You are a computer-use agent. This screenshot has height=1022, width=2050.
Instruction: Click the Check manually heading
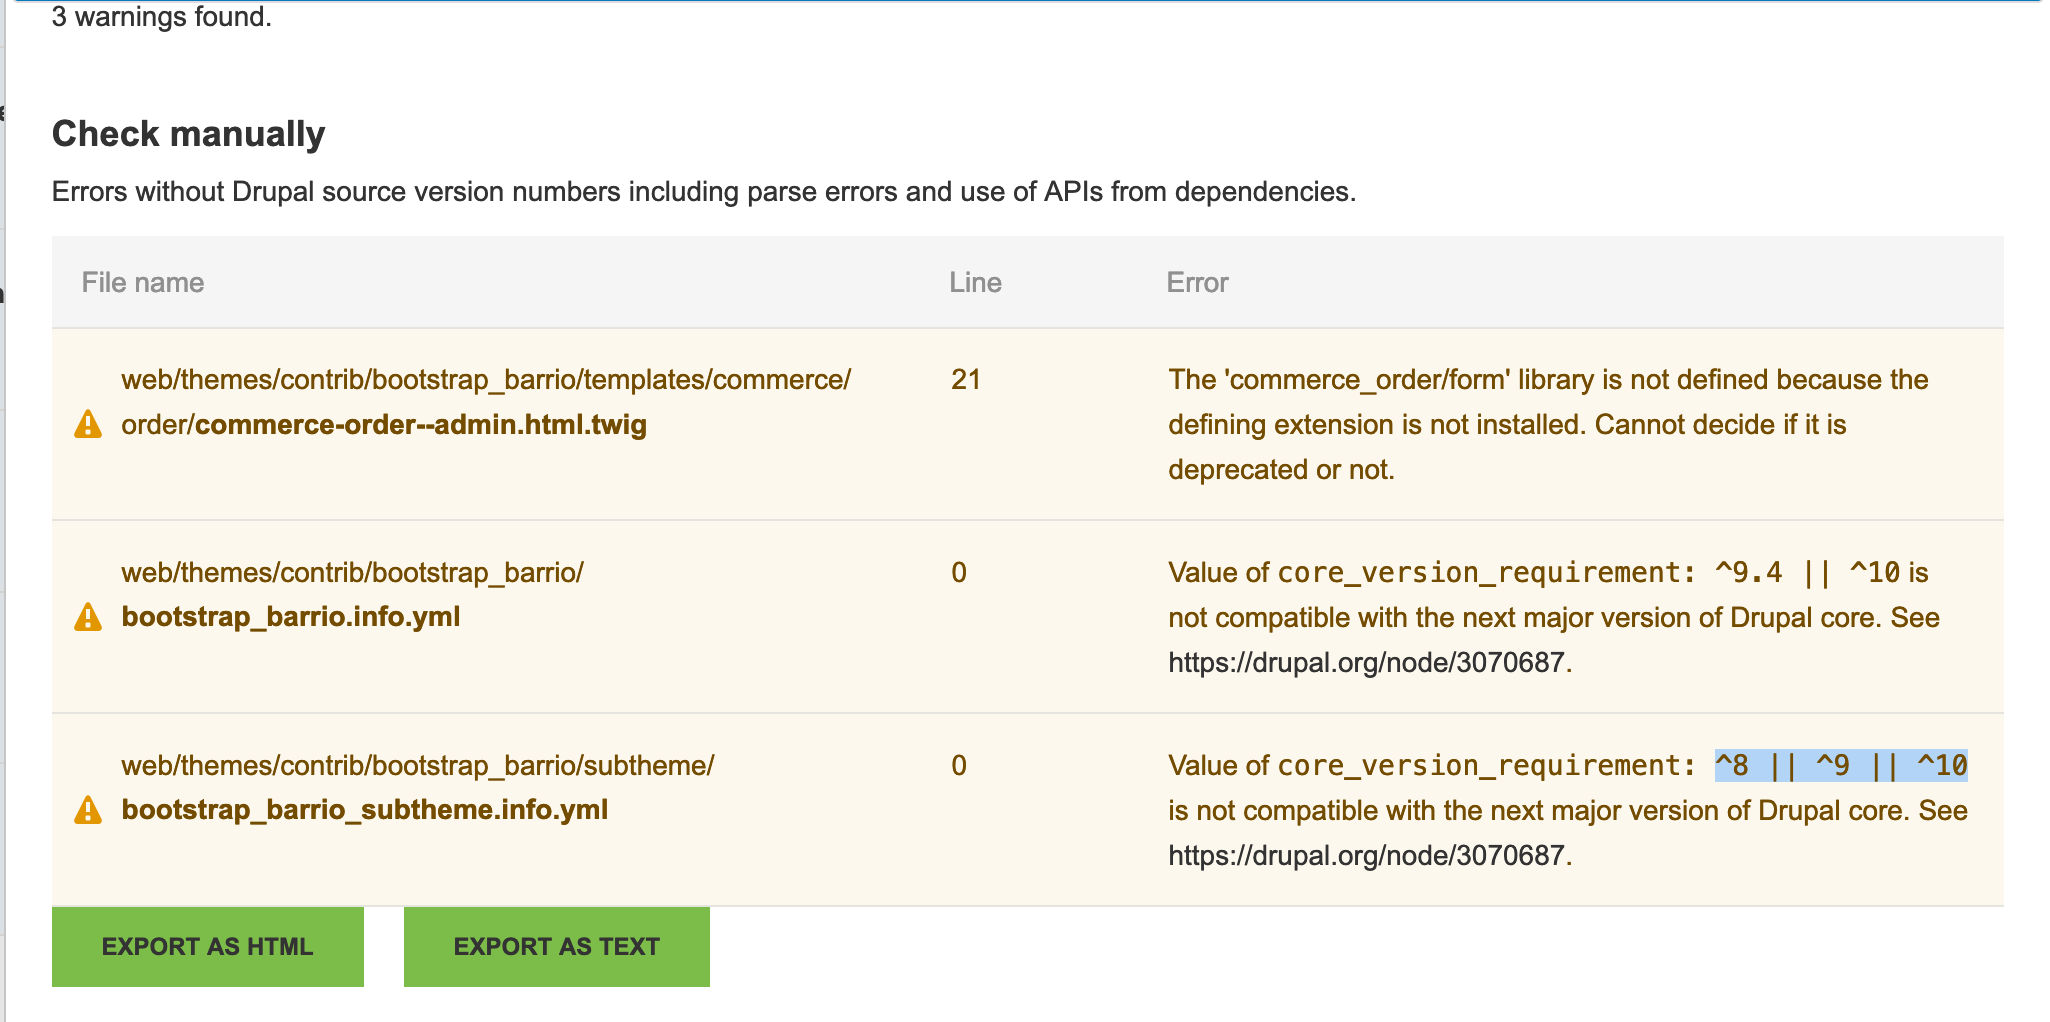(x=188, y=132)
